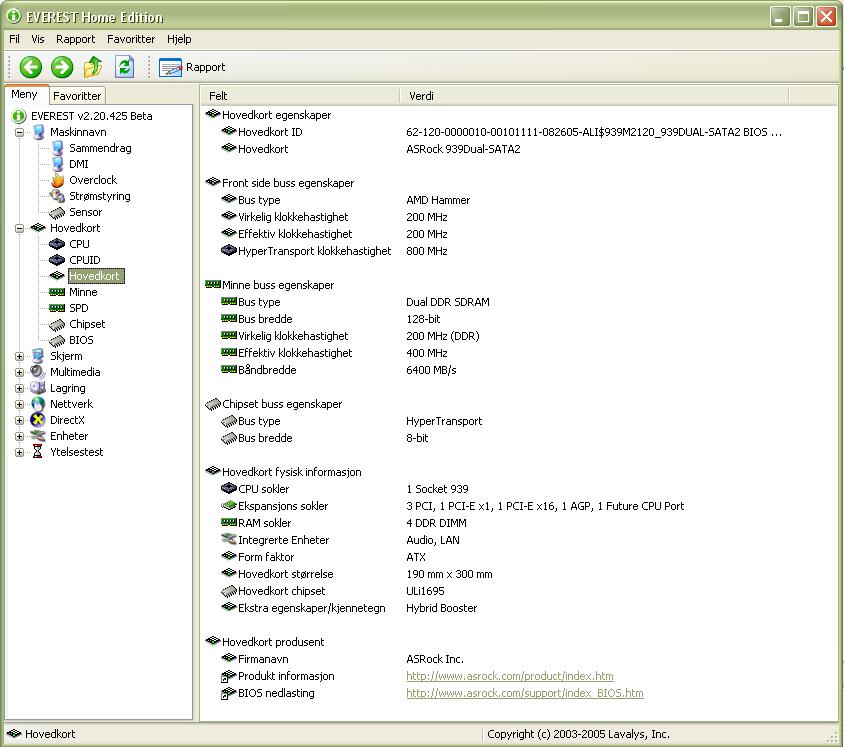This screenshot has height=747, width=844.
Task: Collapse the Maskinnavn tree node
Action: click(x=19, y=132)
